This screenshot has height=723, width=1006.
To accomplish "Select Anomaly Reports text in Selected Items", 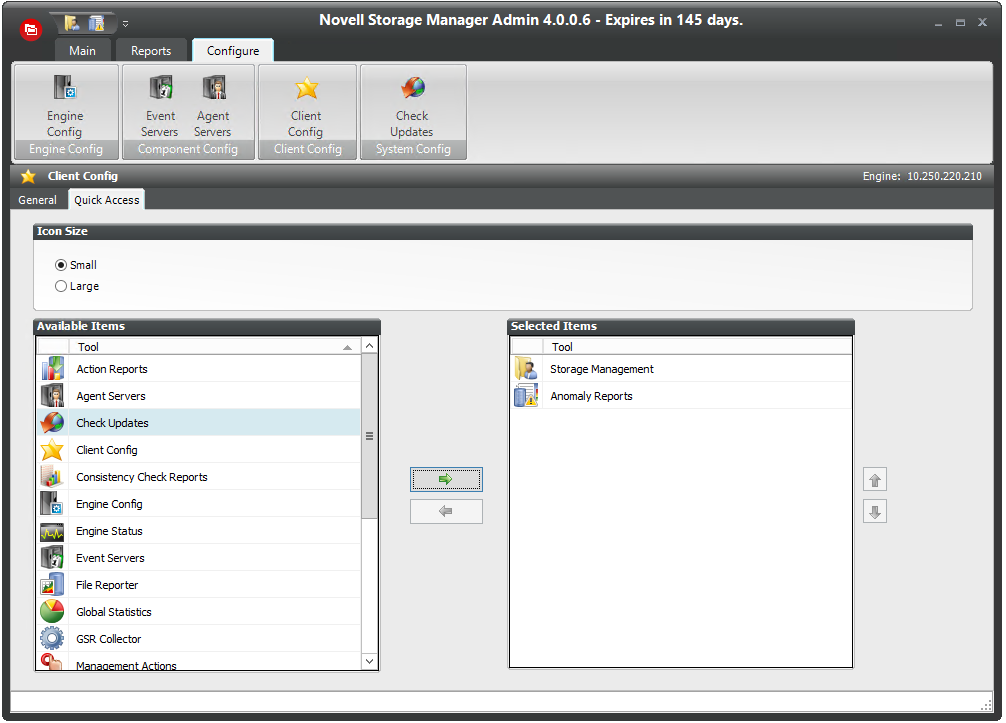I will [x=592, y=396].
